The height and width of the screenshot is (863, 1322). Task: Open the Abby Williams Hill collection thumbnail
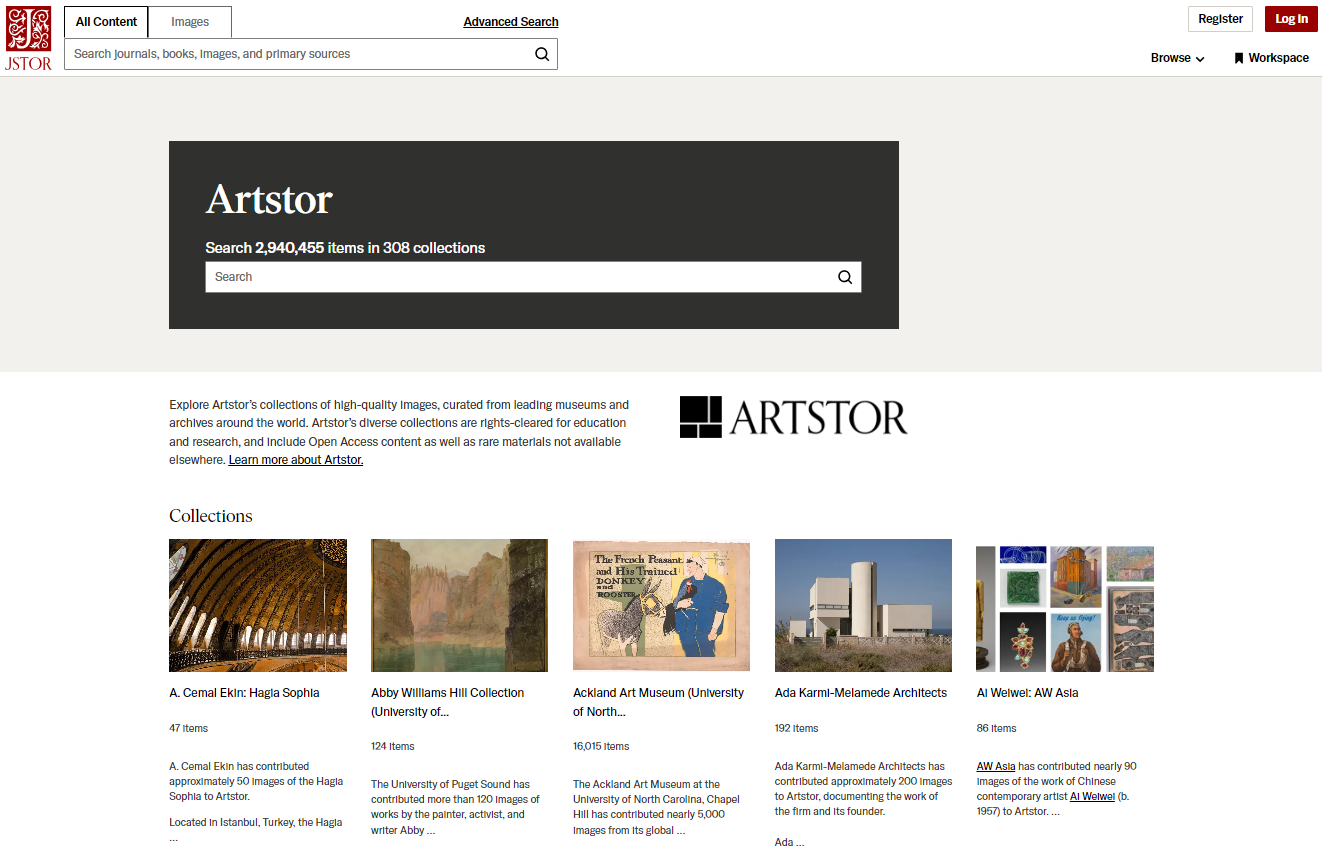tap(459, 605)
